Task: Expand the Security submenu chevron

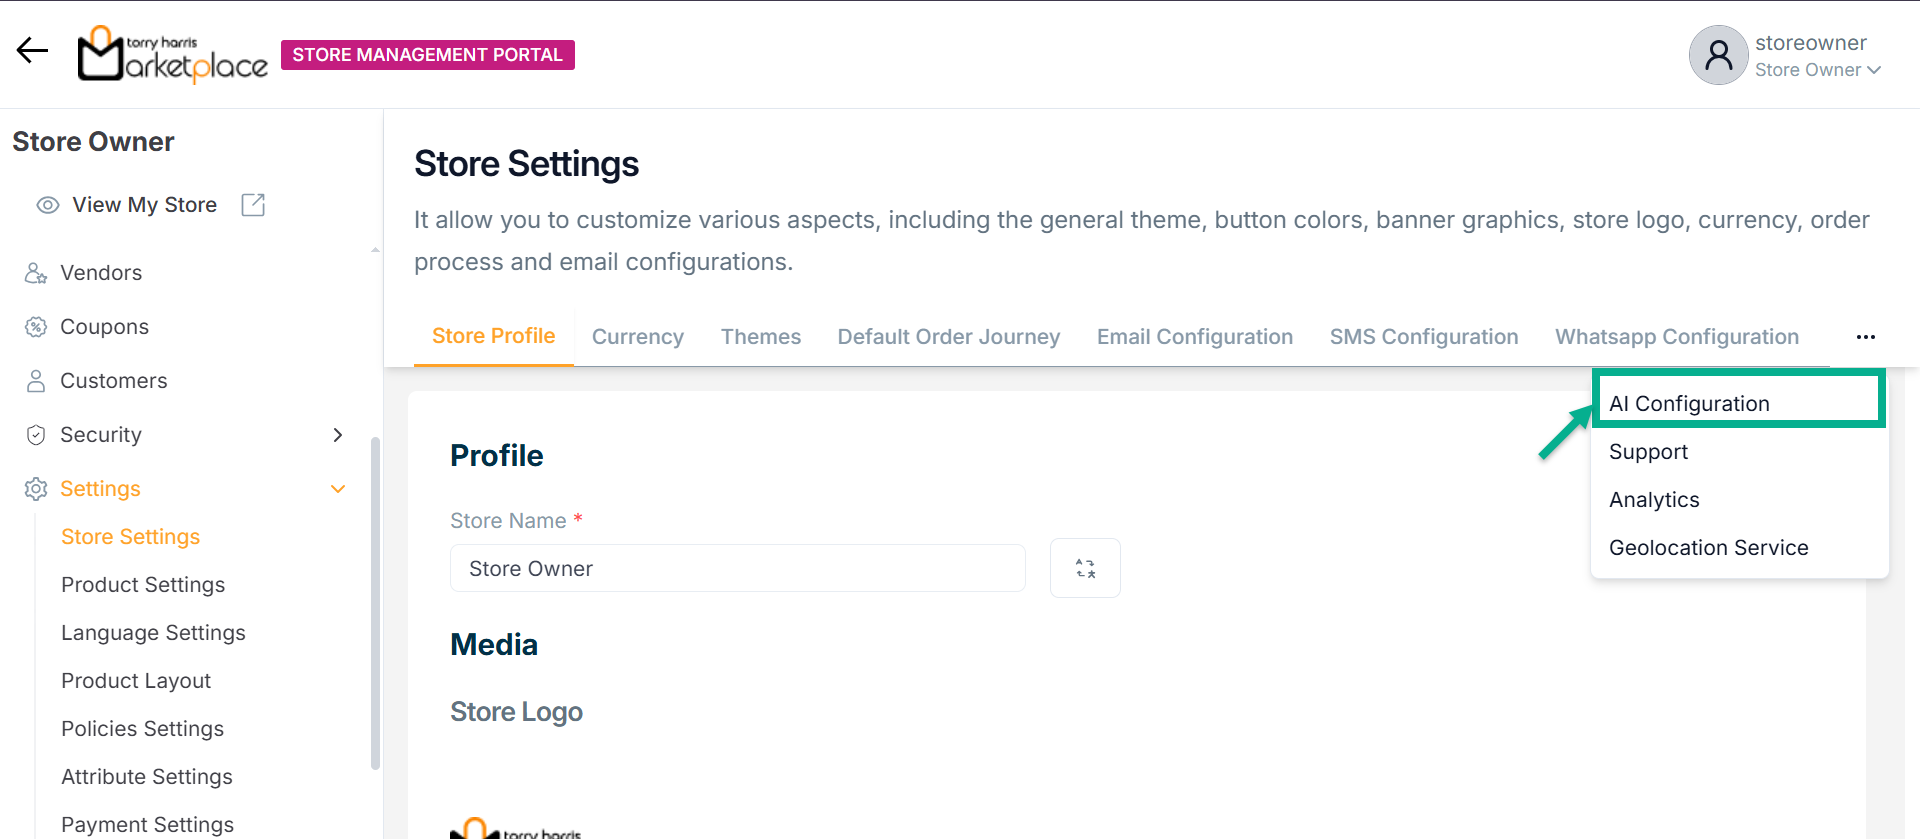Action: (x=338, y=435)
